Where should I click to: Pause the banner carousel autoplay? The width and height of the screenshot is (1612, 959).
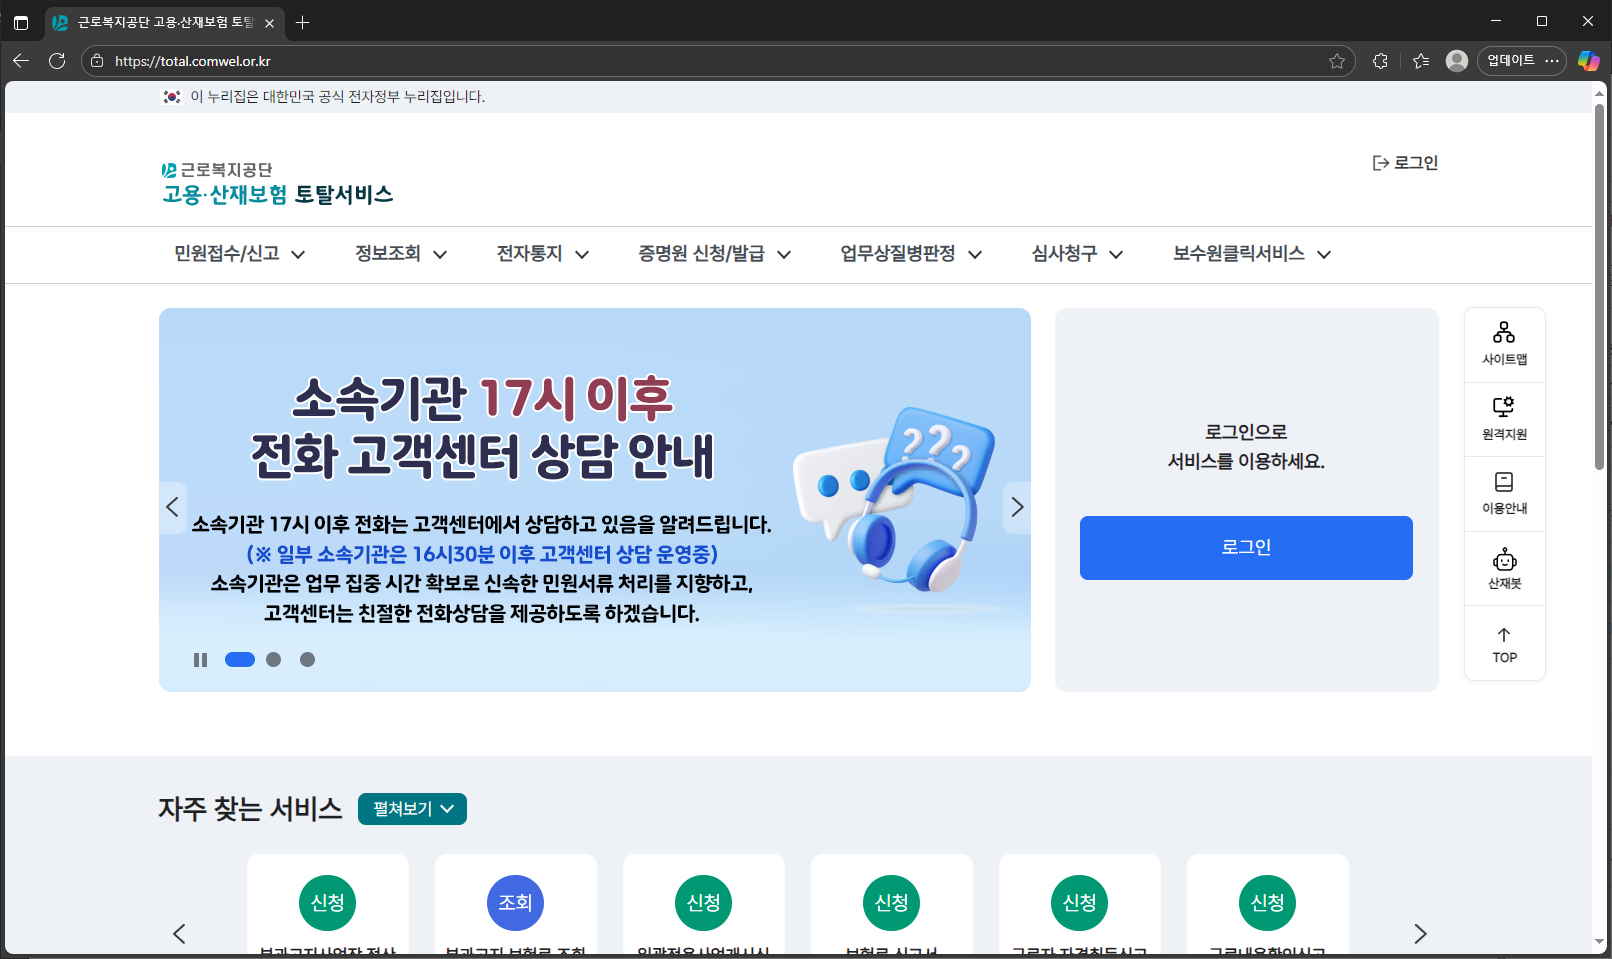coord(200,659)
